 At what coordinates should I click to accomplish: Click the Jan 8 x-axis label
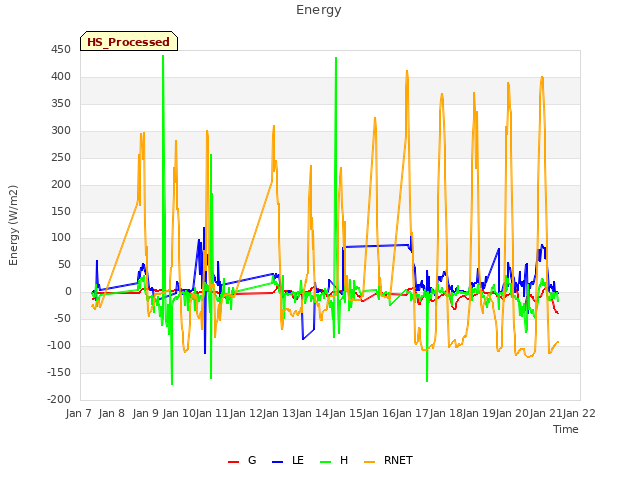[x=112, y=413]
